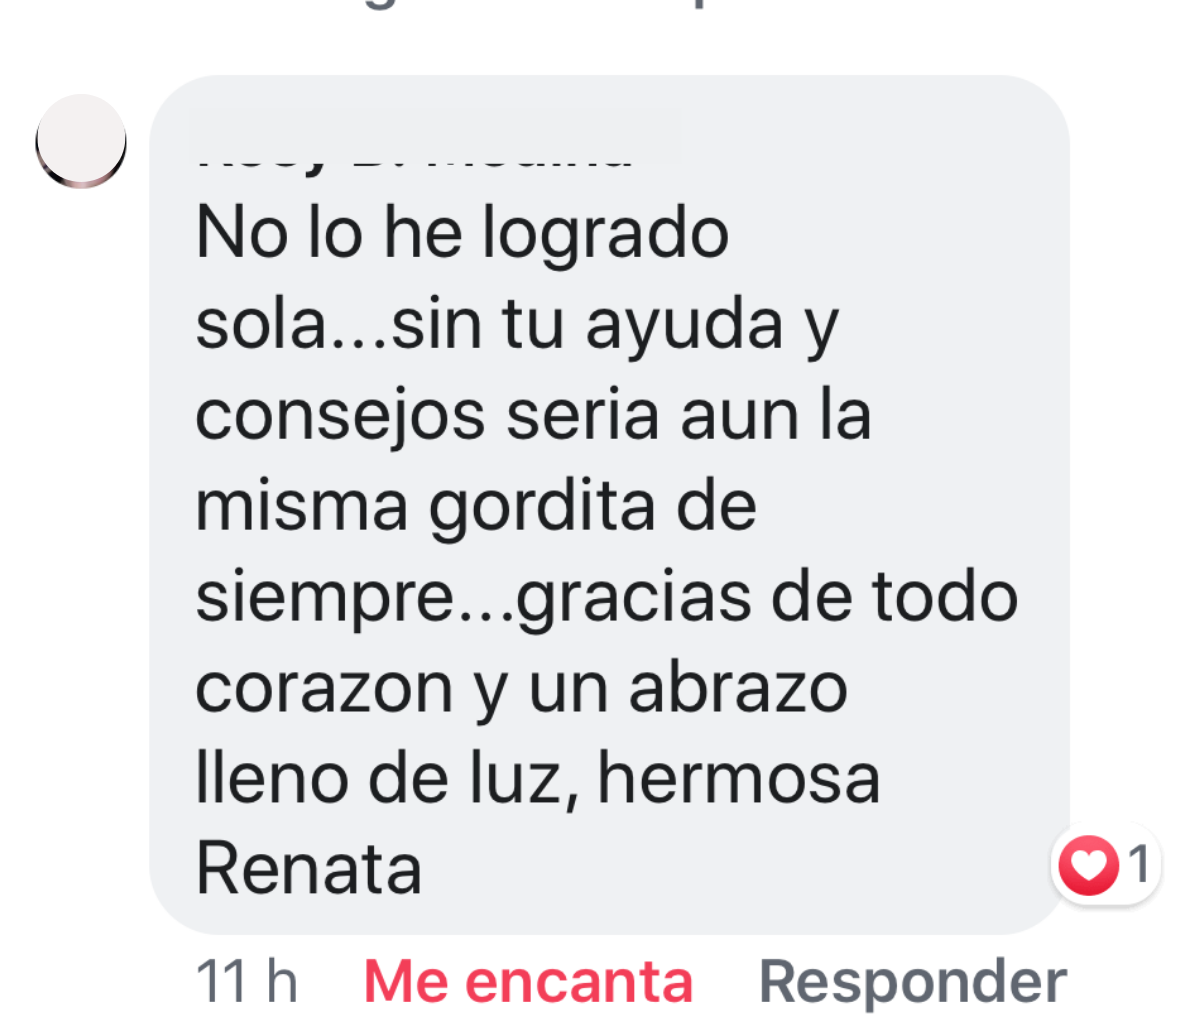Click the word 'abrazo' in the comment
Image resolution: width=1191 pixels, height=1017 pixels.
(x=738, y=688)
